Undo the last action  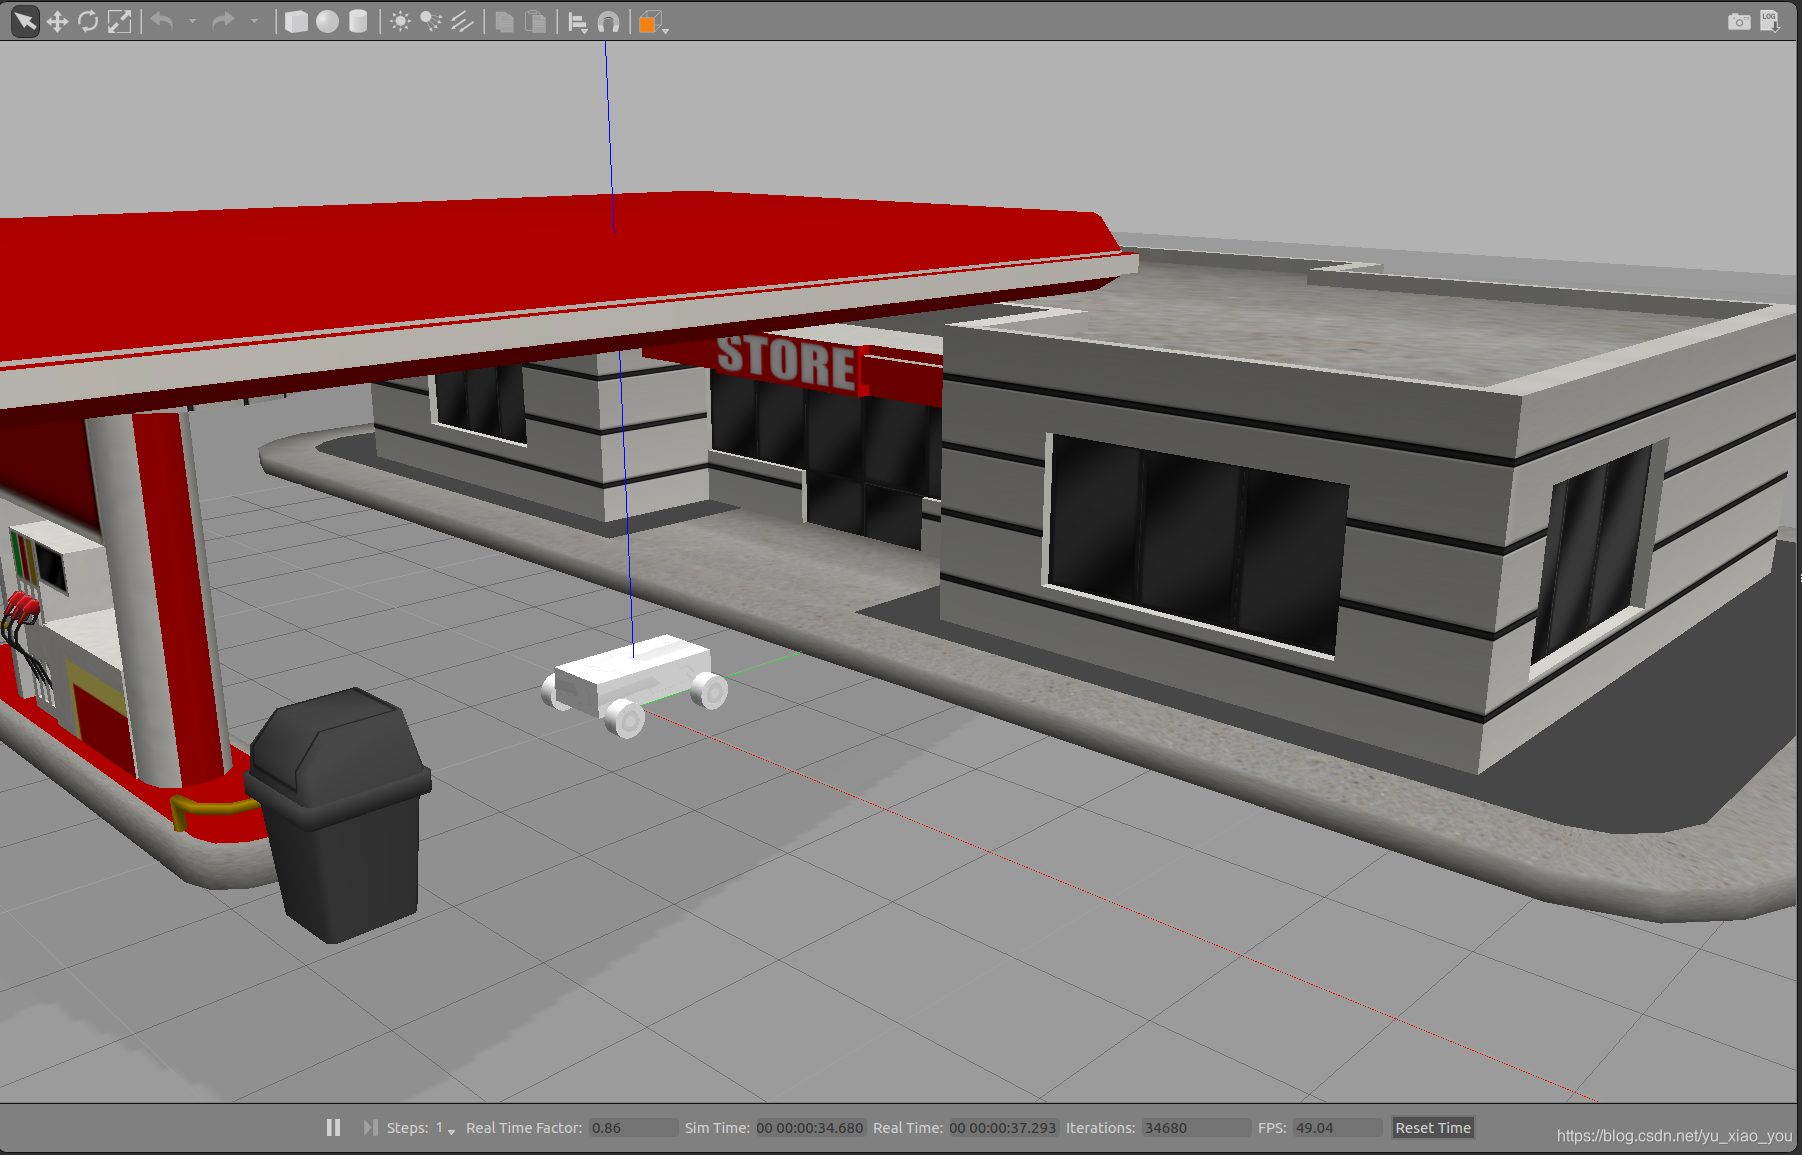[163, 21]
